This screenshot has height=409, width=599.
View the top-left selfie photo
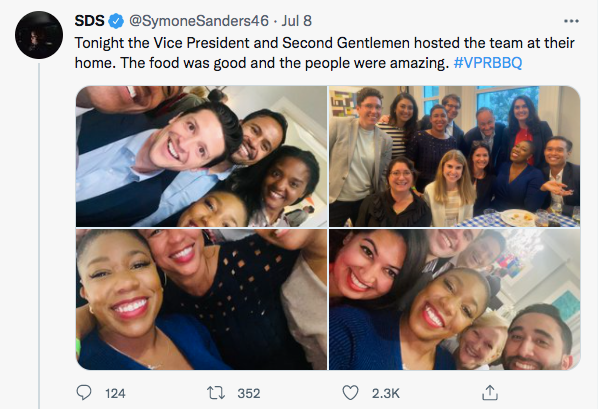coord(201,156)
